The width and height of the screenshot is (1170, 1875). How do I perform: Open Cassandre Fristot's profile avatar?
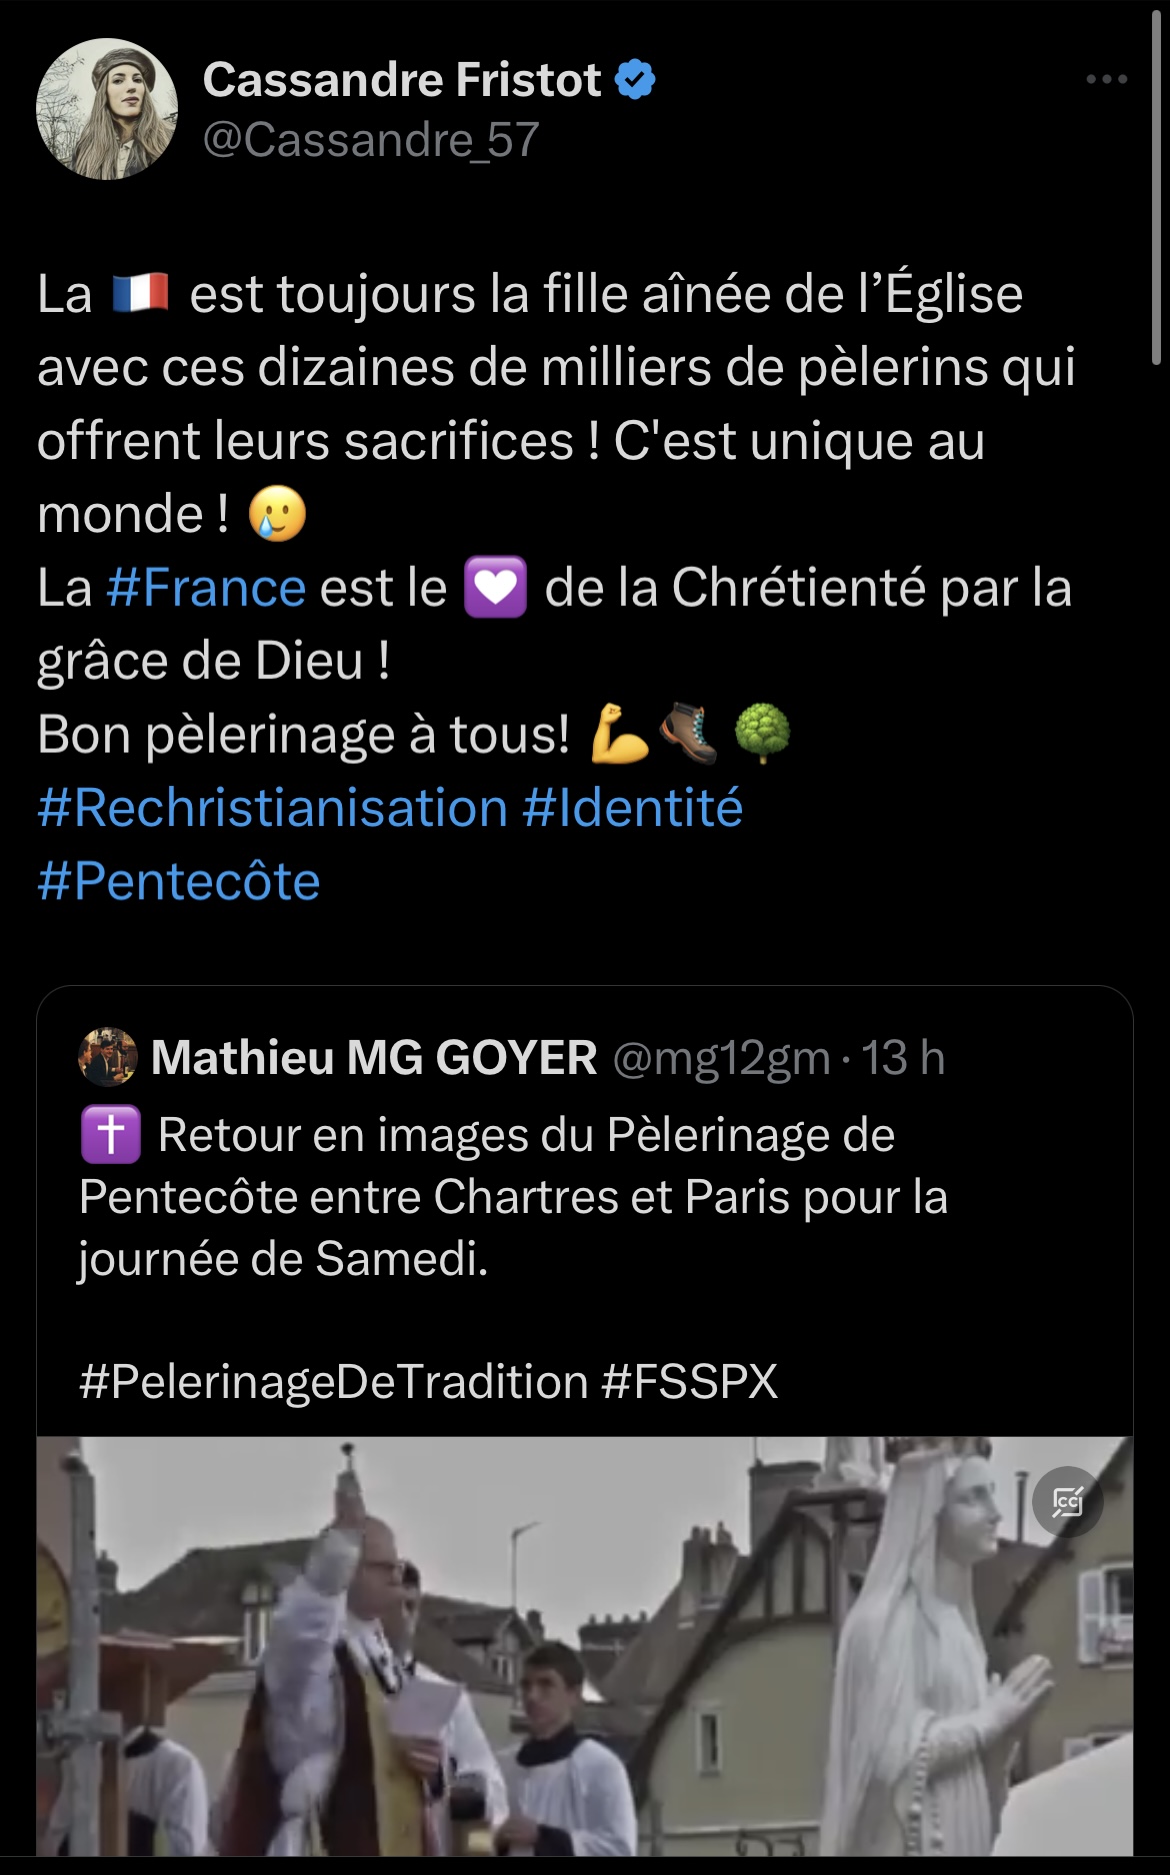pyautogui.click(x=107, y=109)
